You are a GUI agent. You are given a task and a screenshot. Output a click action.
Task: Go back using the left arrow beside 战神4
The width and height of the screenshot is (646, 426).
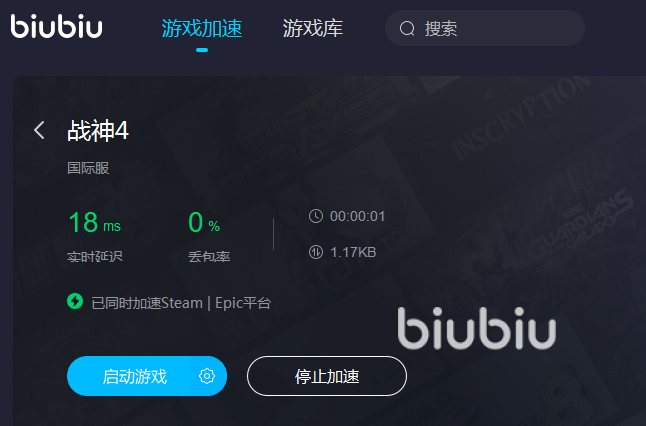coord(39,130)
